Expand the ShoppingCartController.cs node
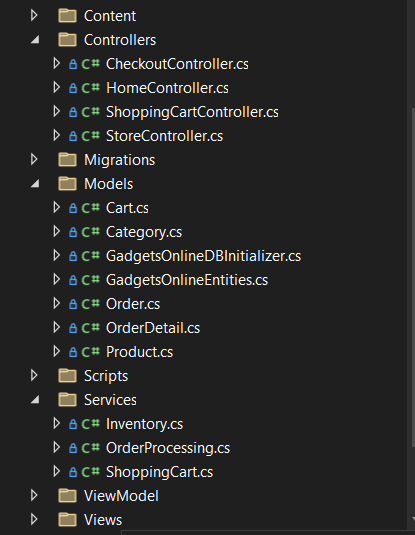This screenshot has width=415, height=535. (57, 112)
